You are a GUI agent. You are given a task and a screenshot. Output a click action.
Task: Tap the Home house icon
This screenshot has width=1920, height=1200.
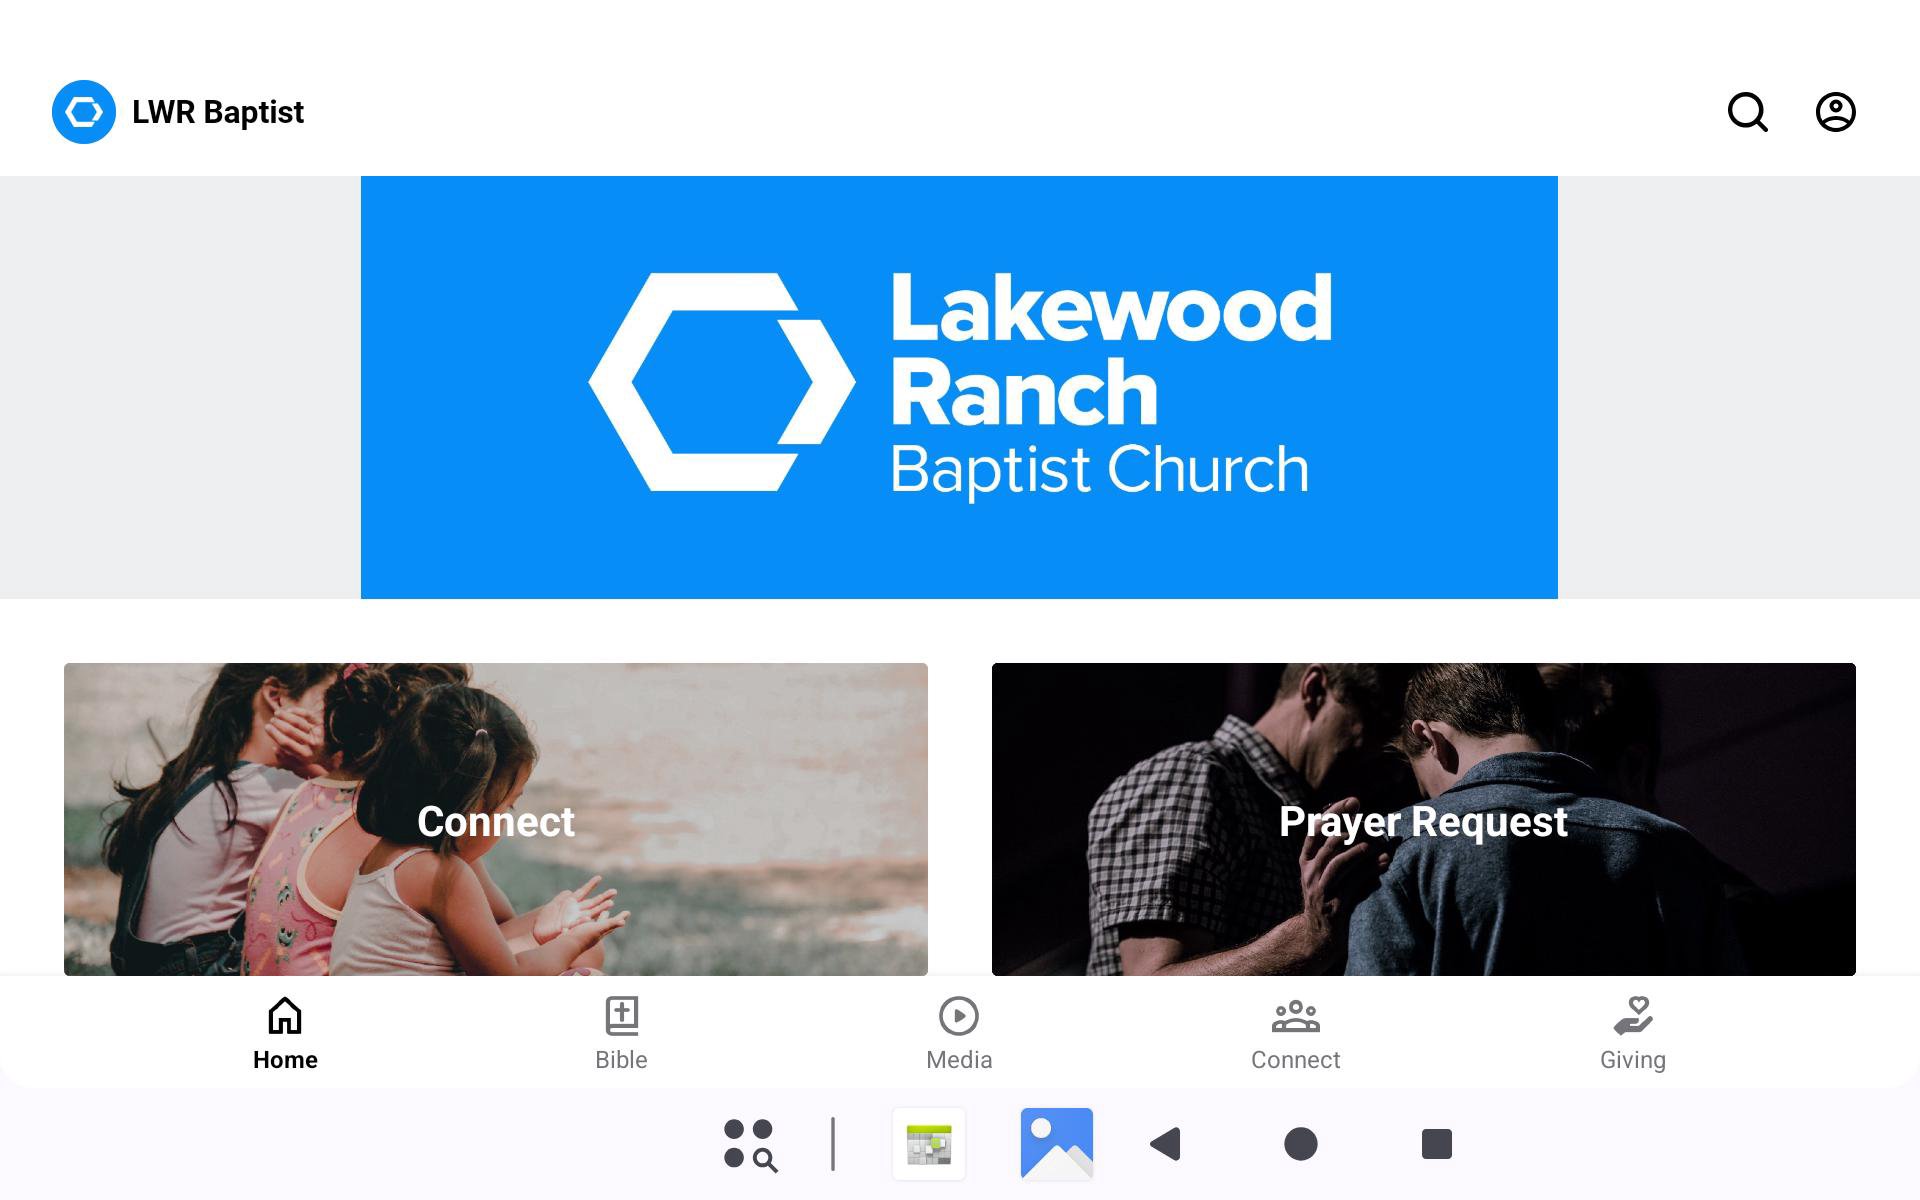[x=285, y=1016]
